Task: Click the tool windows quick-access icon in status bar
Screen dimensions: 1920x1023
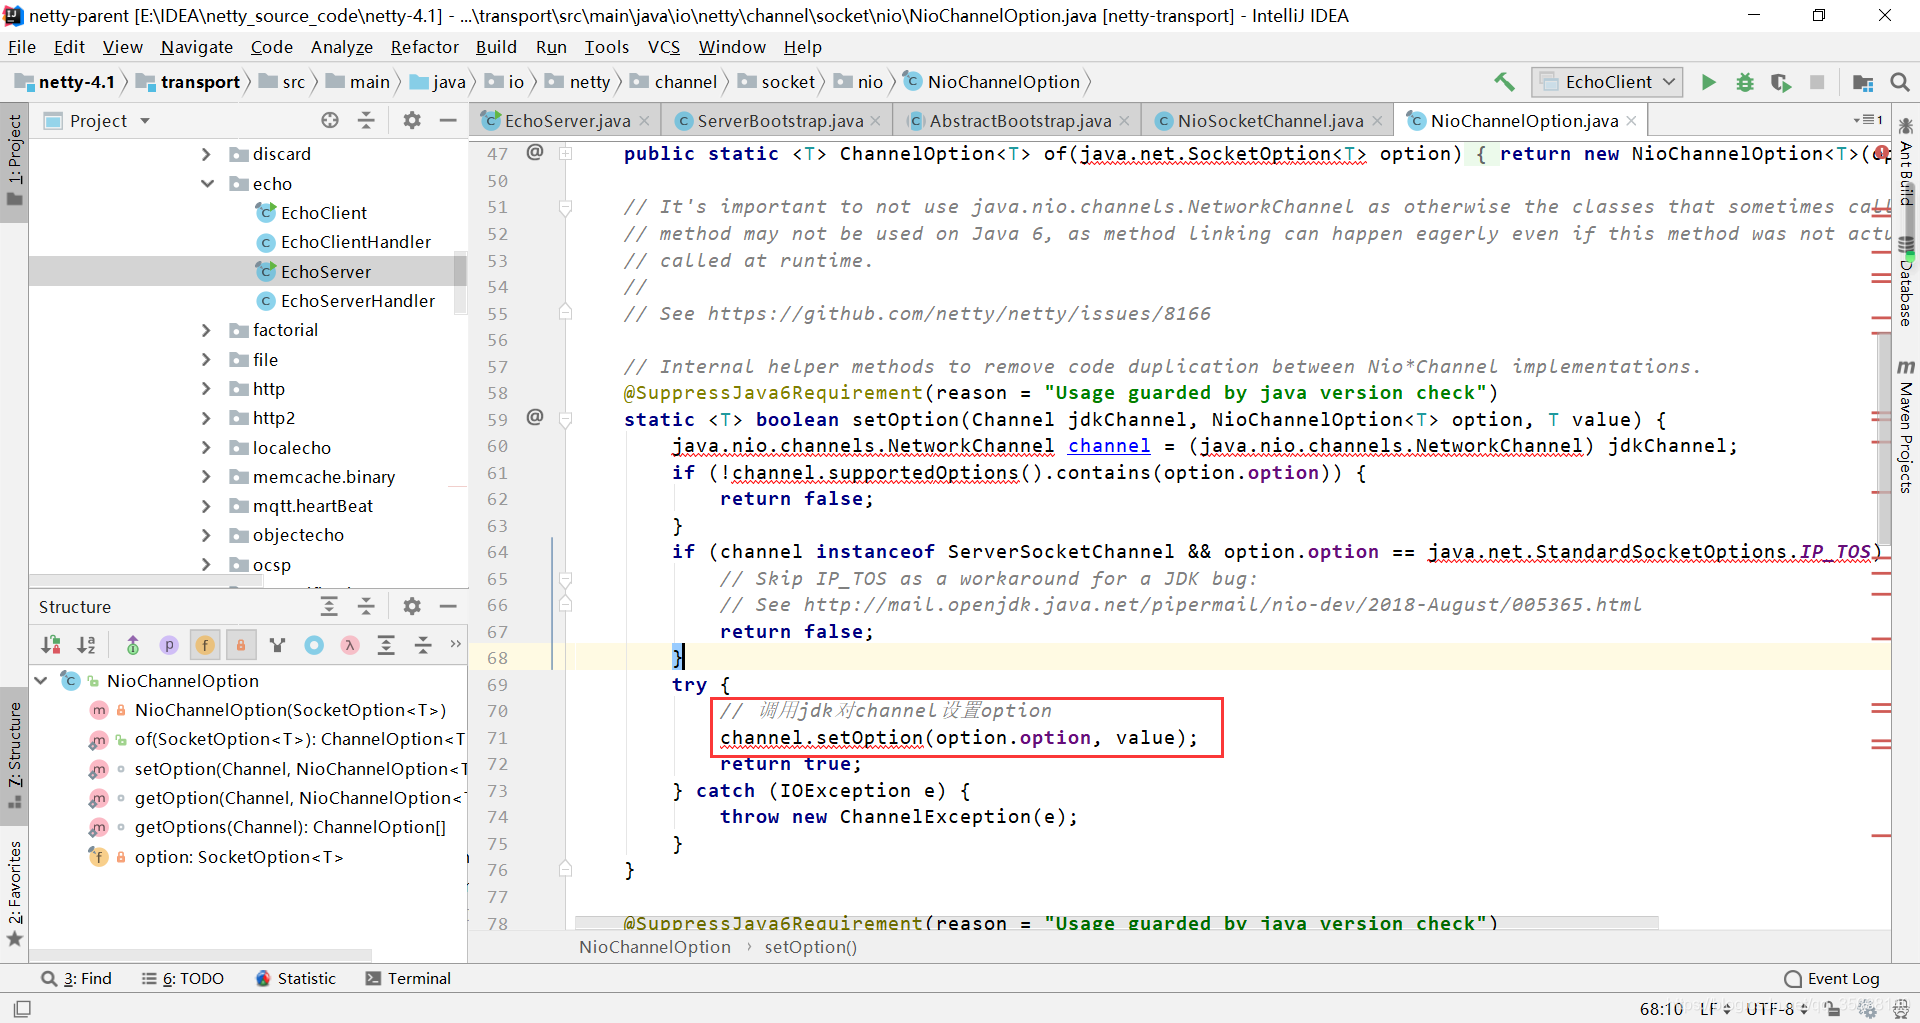Action: pos(22,1009)
